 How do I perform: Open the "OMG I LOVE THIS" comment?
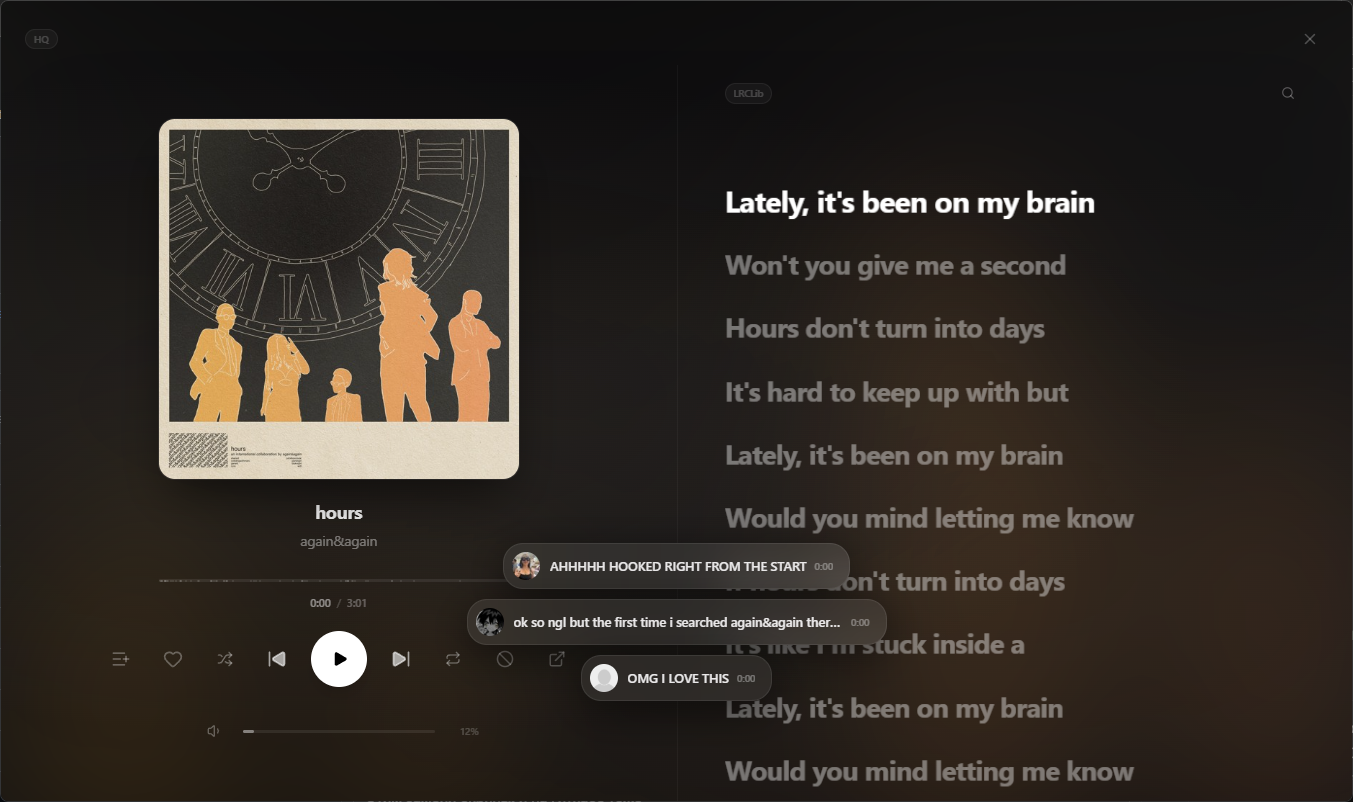pyautogui.click(x=676, y=678)
